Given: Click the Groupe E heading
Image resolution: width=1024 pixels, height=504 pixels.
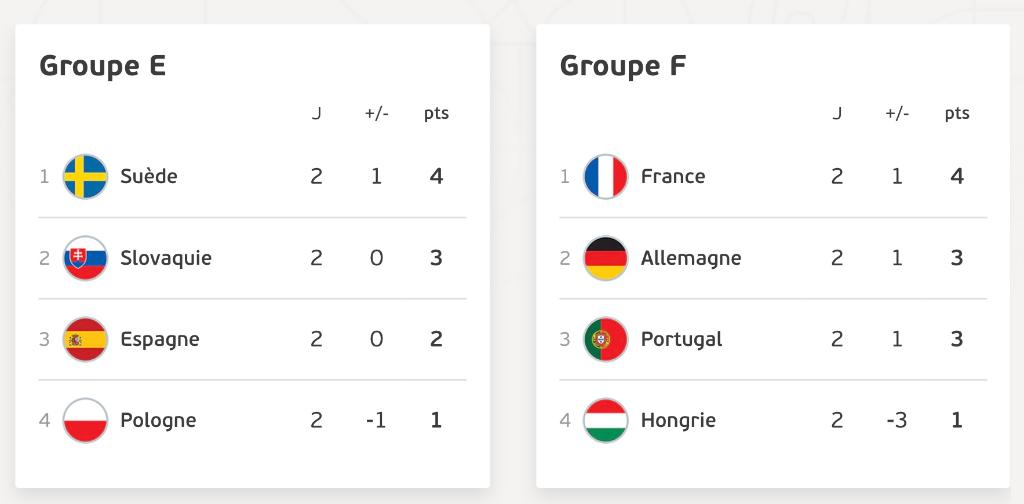Looking at the screenshot, I should point(103,66).
